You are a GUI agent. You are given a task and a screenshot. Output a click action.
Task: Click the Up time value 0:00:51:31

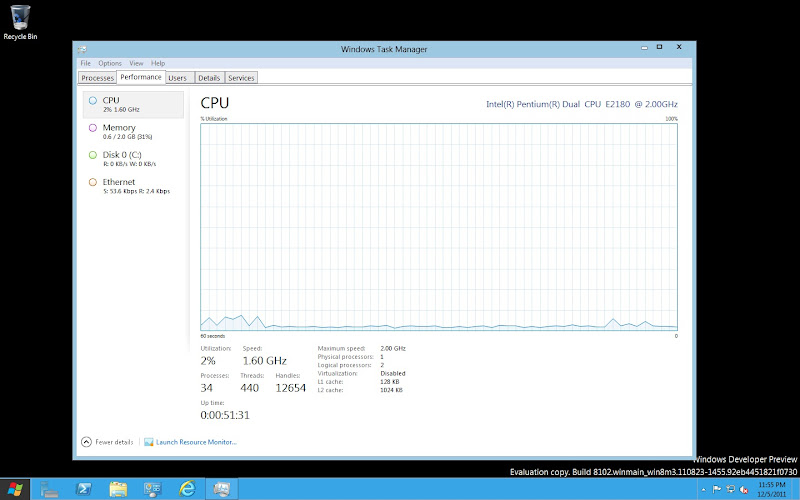[x=225, y=415]
